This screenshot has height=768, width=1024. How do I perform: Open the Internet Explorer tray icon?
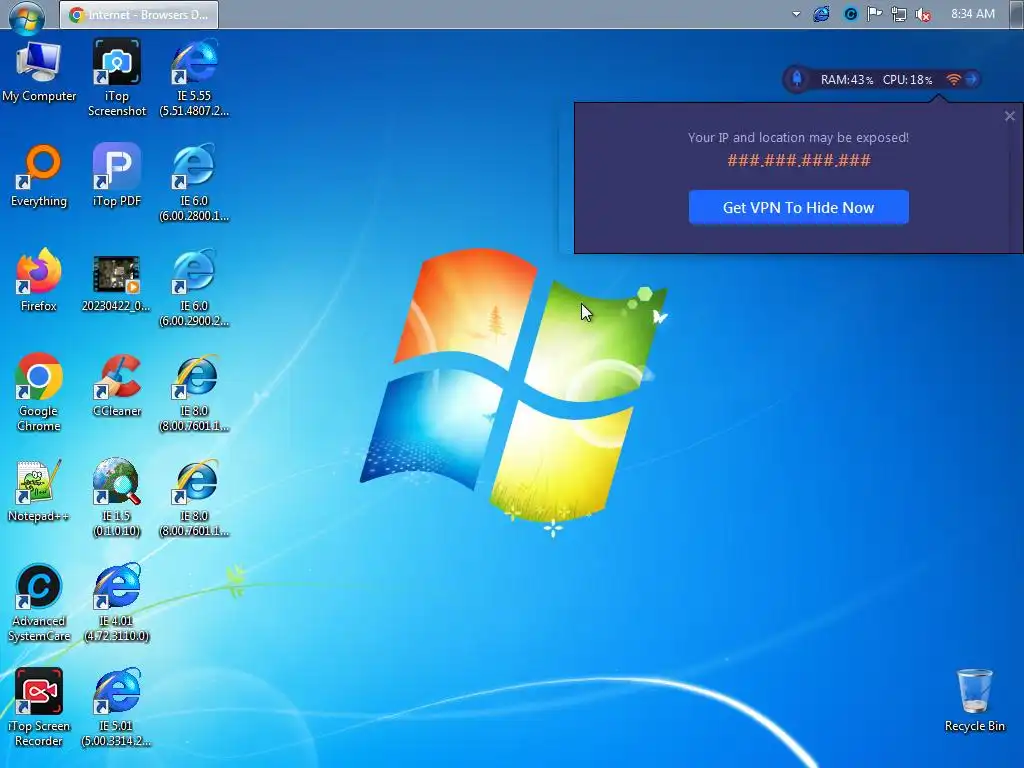click(x=822, y=14)
